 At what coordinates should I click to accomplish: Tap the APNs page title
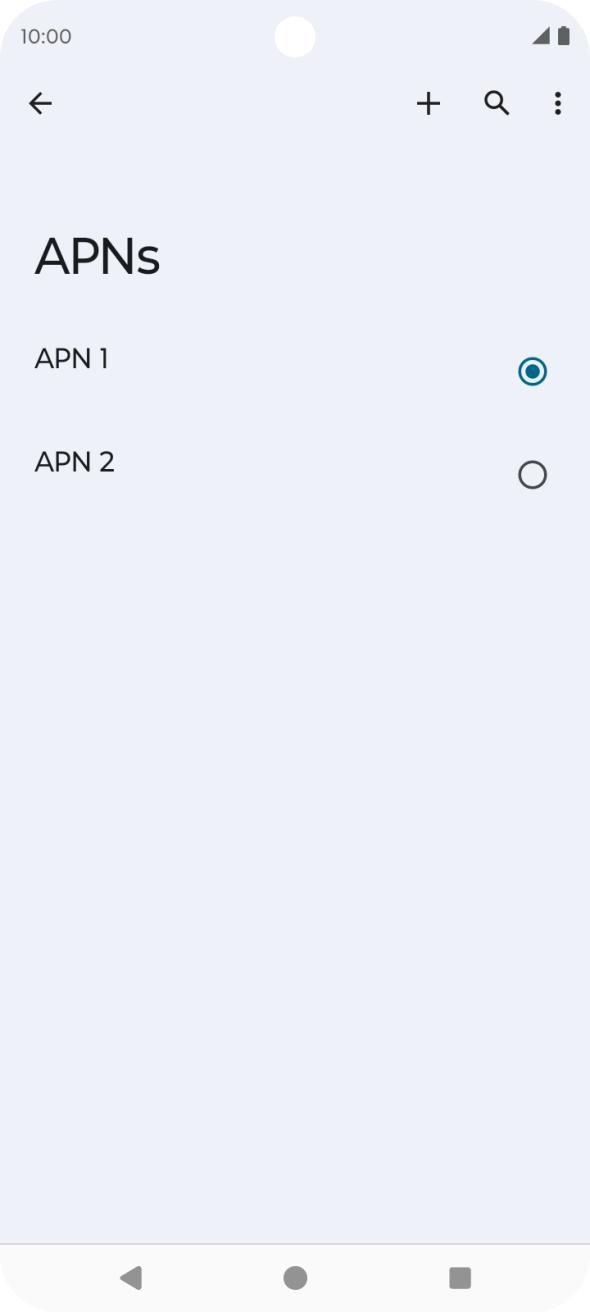(x=98, y=256)
